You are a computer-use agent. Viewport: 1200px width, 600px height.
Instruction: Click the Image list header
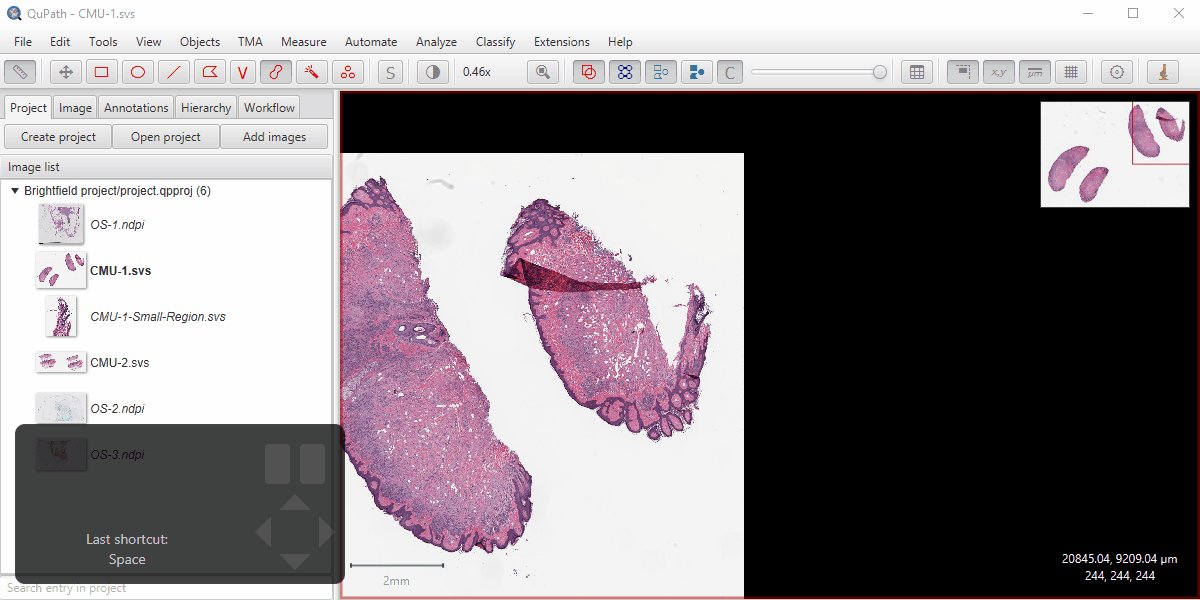coord(166,167)
